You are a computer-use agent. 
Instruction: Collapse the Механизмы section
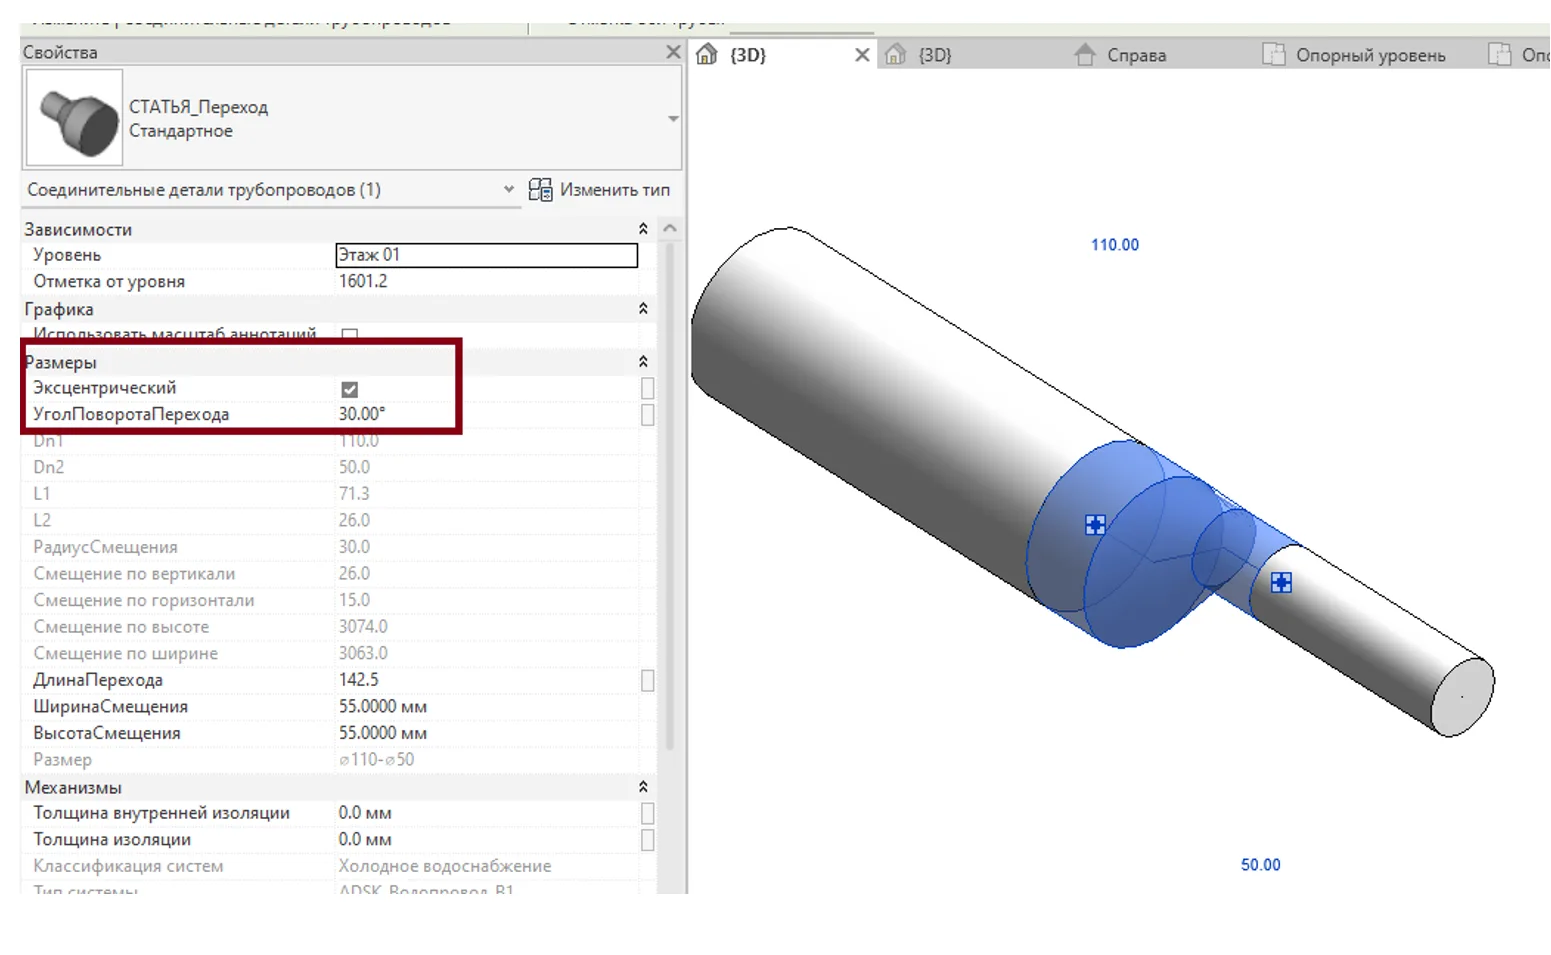[x=643, y=788]
